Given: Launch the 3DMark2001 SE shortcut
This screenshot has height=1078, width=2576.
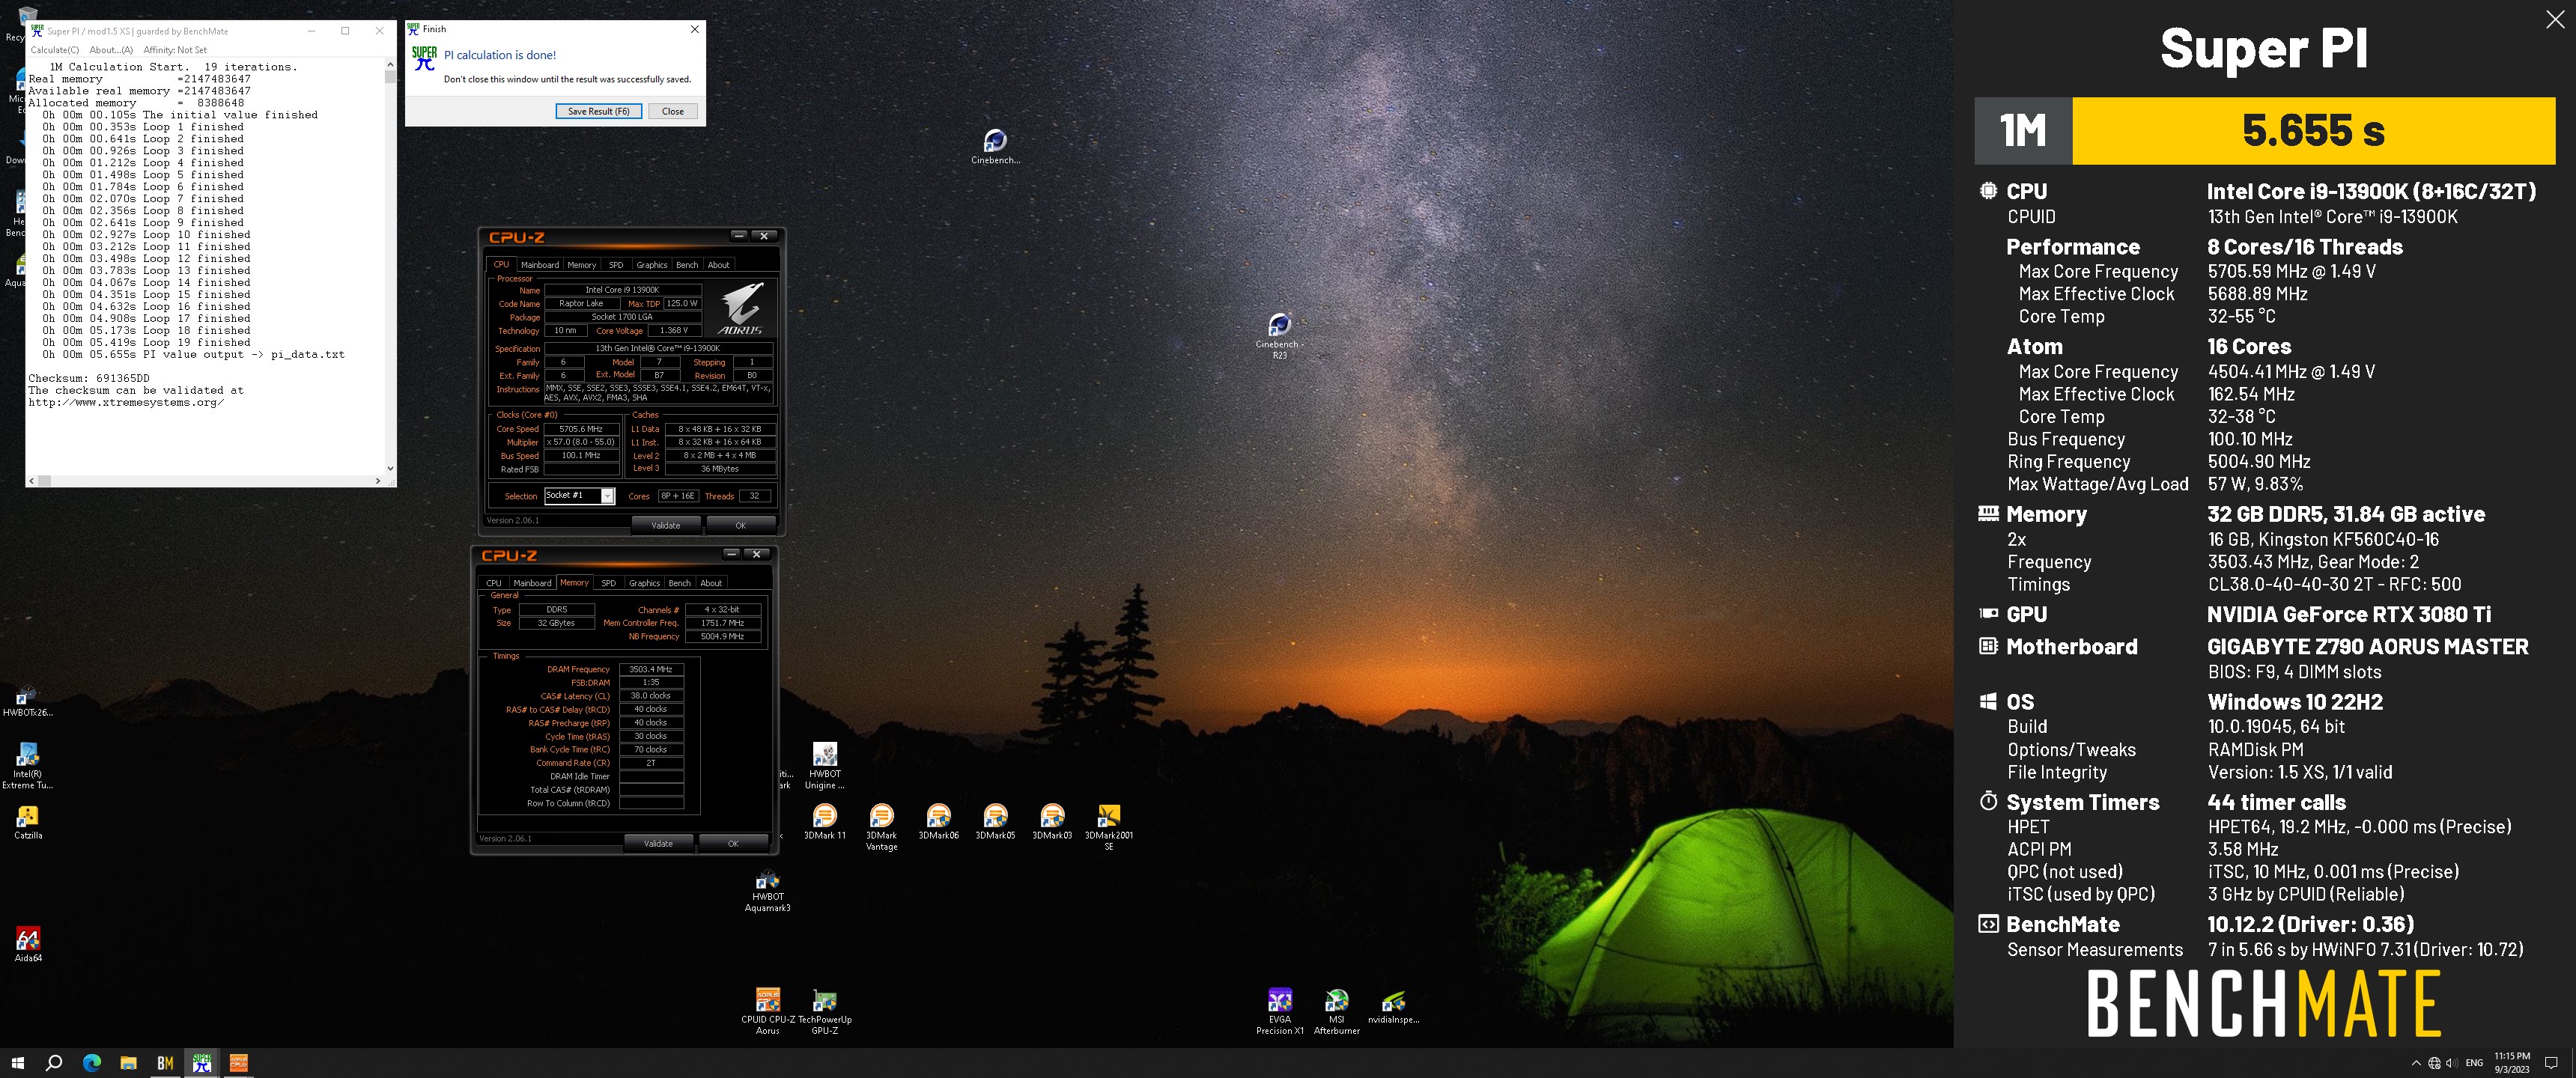Looking at the screenshot, I should 1109,828.
